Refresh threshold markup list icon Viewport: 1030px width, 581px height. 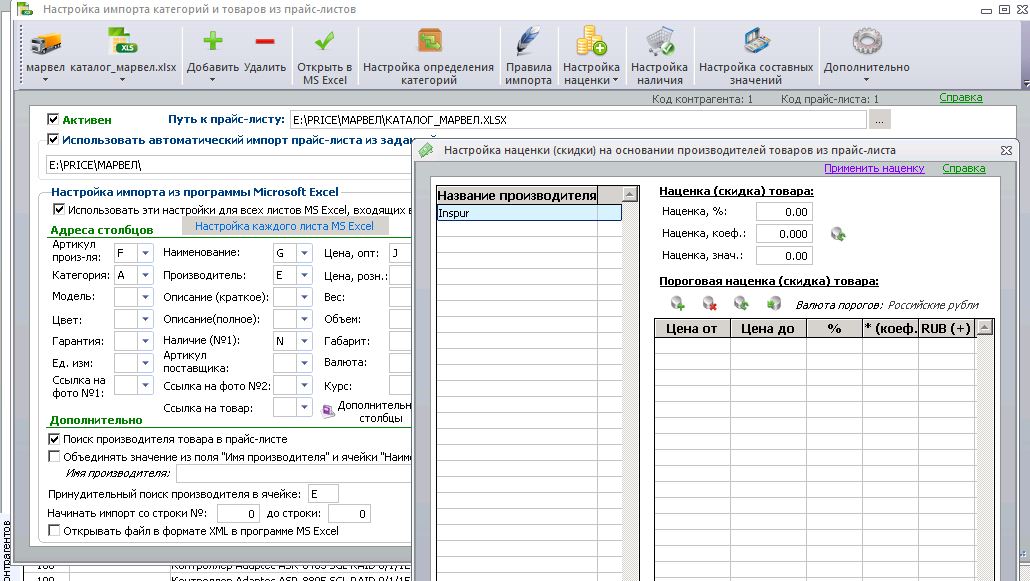(742, 304)
